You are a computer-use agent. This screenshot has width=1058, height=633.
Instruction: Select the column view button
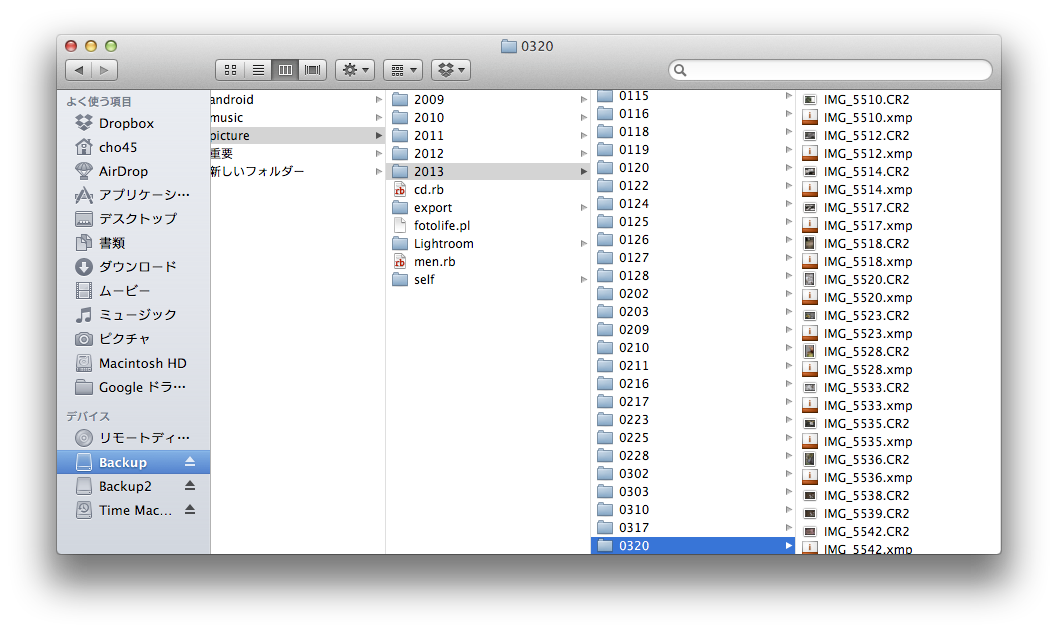click(286, 70)
